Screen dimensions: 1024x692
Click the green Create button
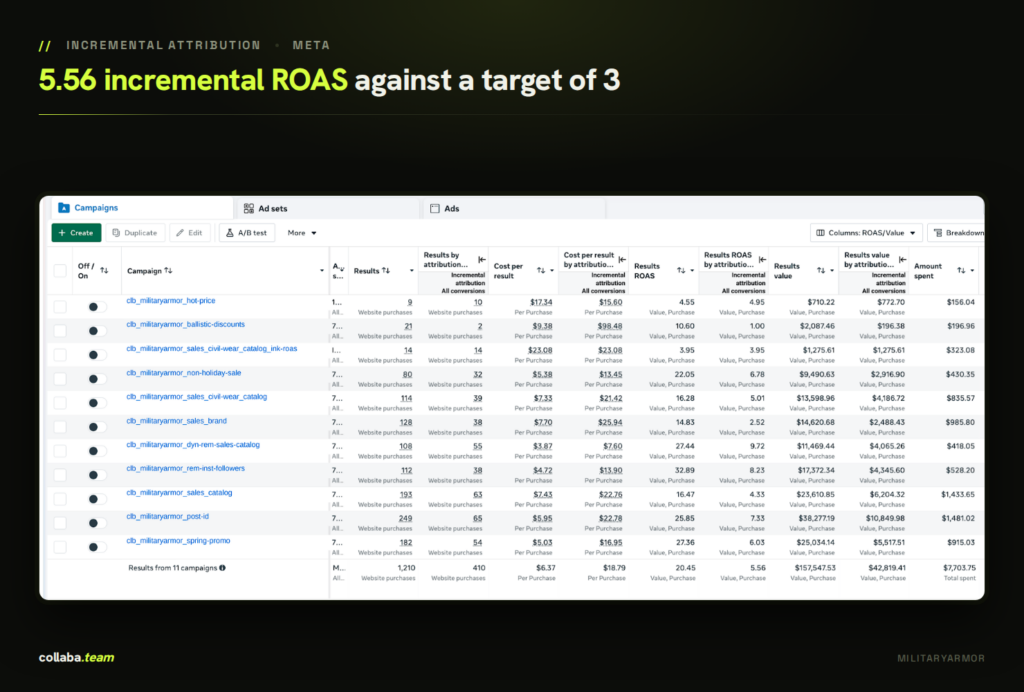76,232
